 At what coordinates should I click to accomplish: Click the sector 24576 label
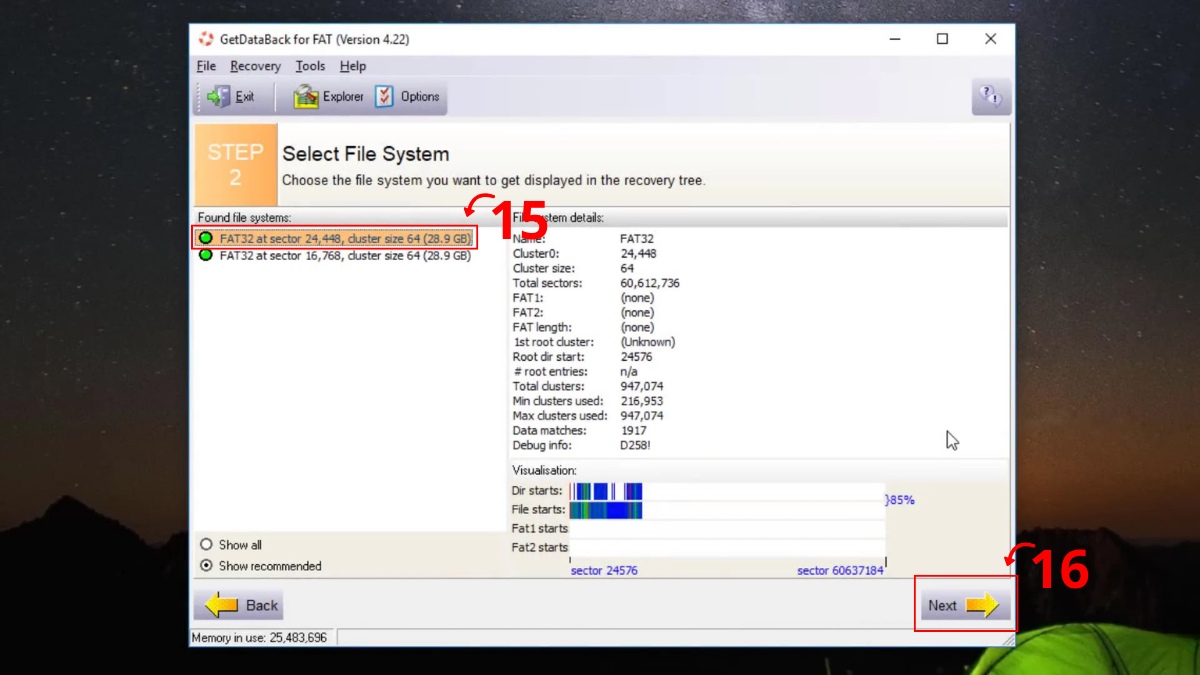(604, 571)
